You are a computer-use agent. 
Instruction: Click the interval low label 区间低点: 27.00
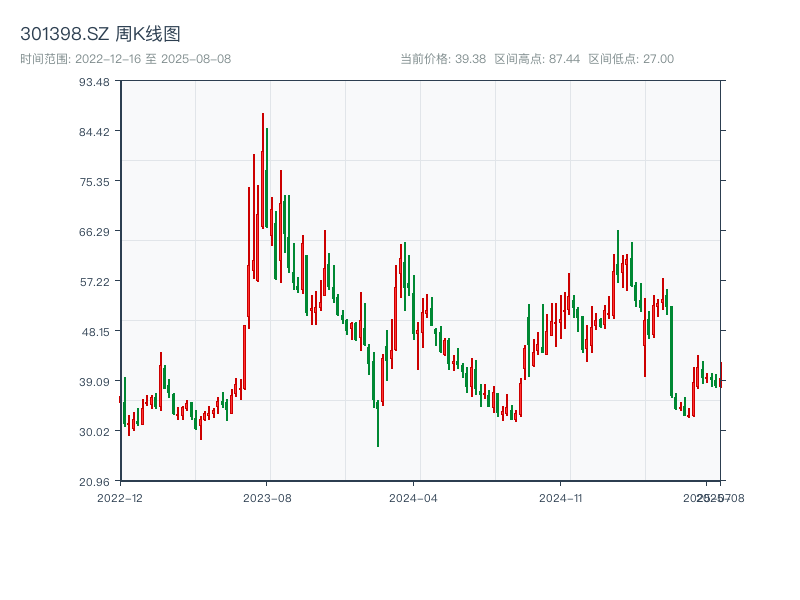(x=631, y=59)
